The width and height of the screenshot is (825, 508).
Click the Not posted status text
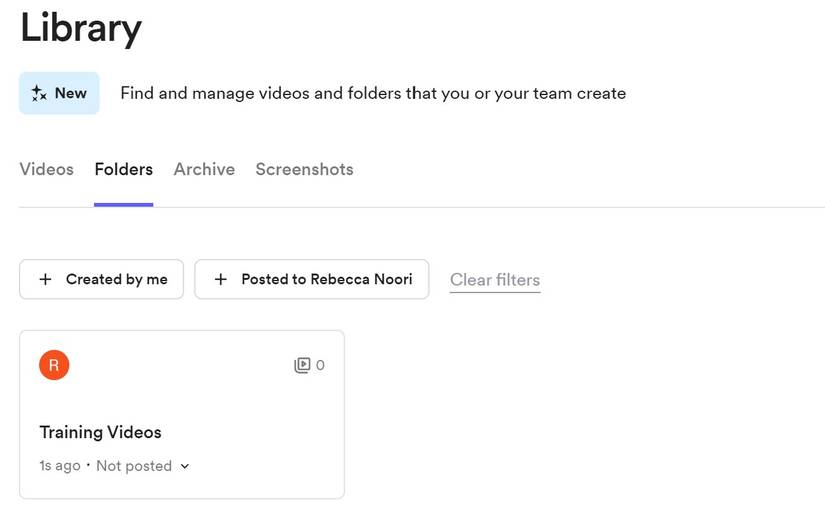[134, 466]
